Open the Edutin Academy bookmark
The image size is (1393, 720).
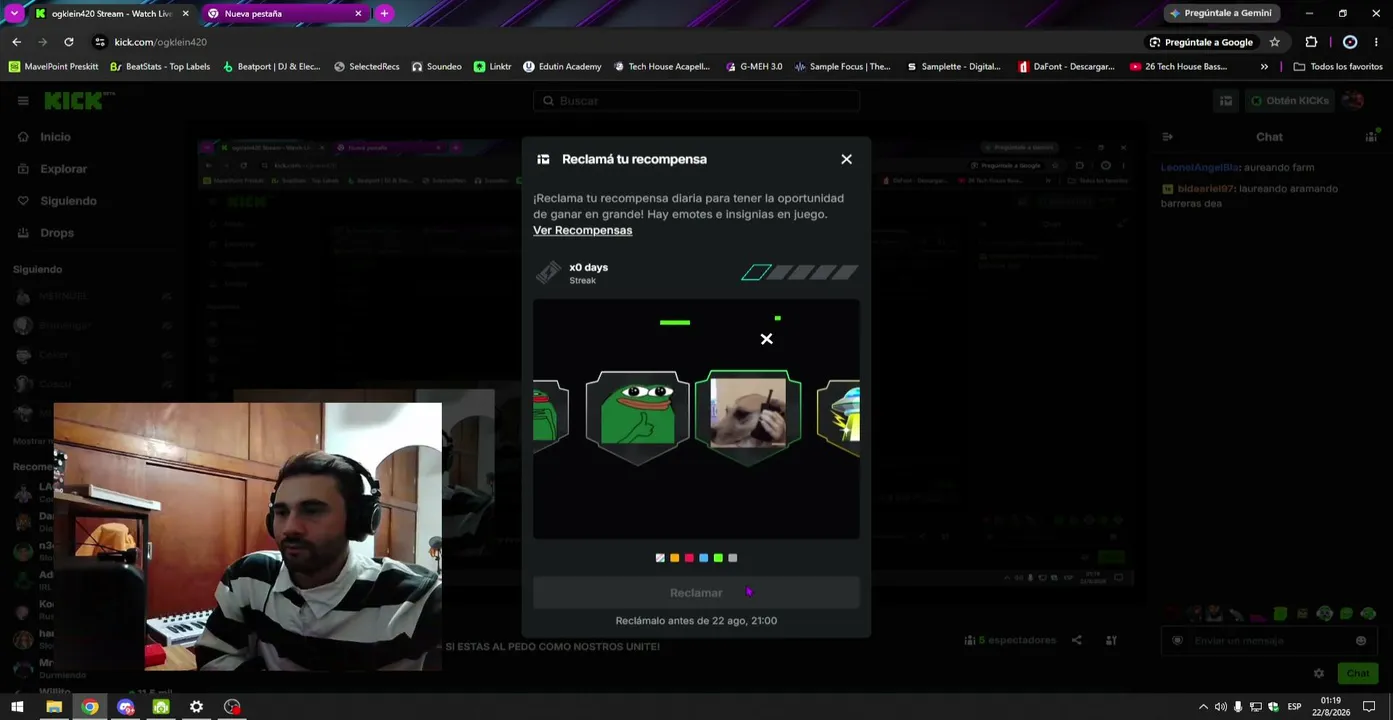click(562, 67)
